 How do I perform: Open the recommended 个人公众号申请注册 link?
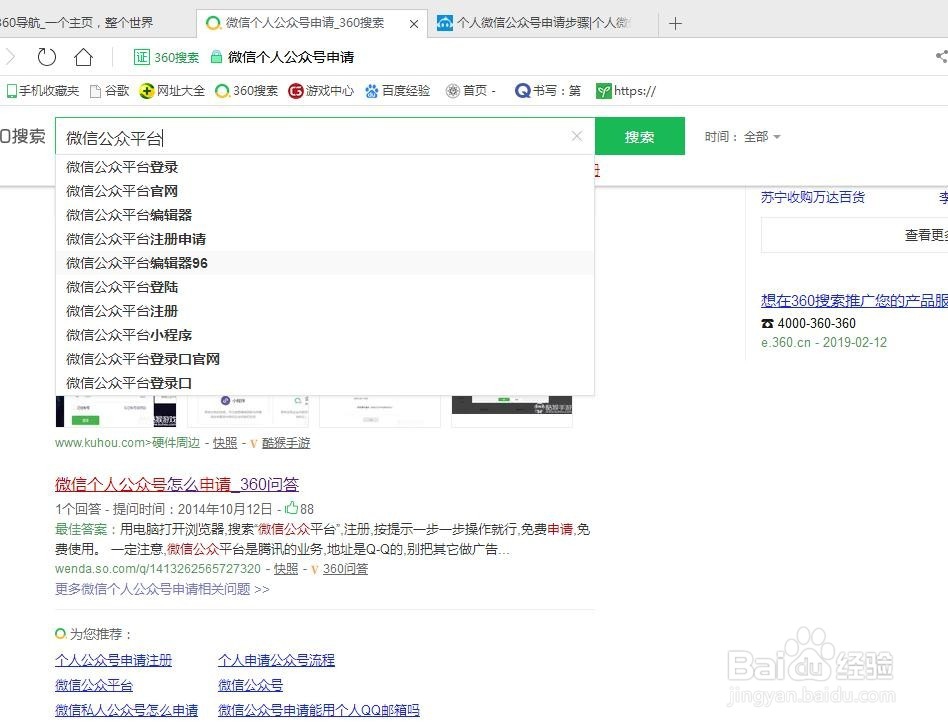(x=114, y=660)
